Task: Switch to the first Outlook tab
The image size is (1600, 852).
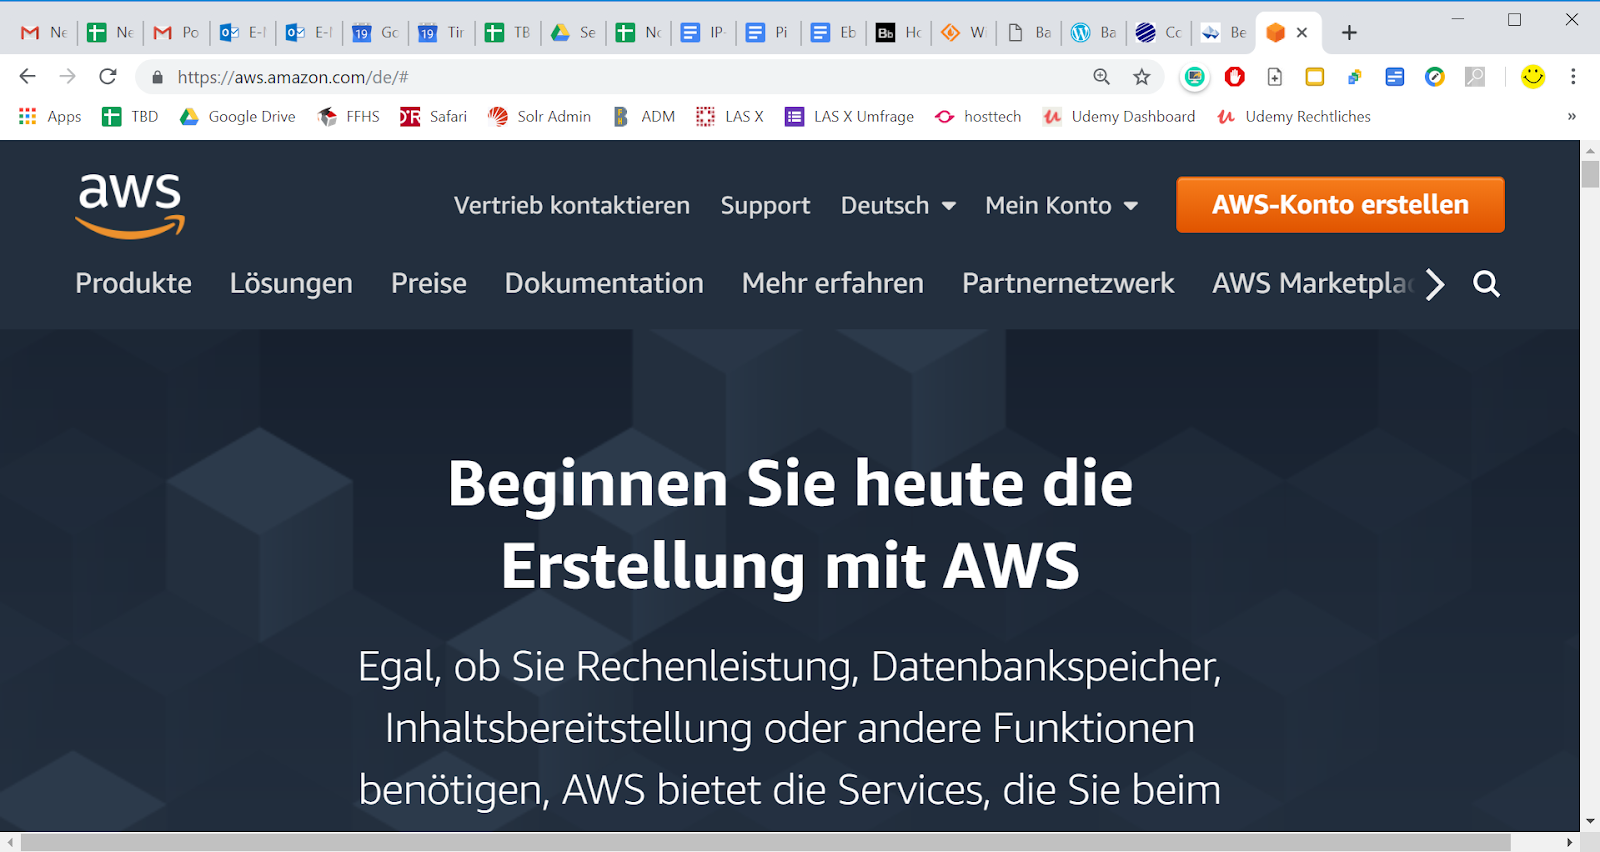Action: pyautogui.click(x=242, y=33)
